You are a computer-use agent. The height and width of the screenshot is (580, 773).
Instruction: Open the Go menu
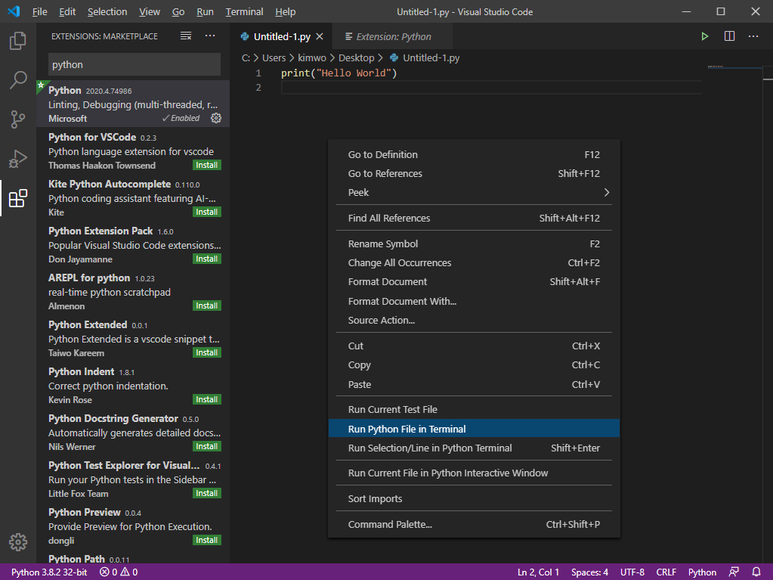[x=178, y=12]
